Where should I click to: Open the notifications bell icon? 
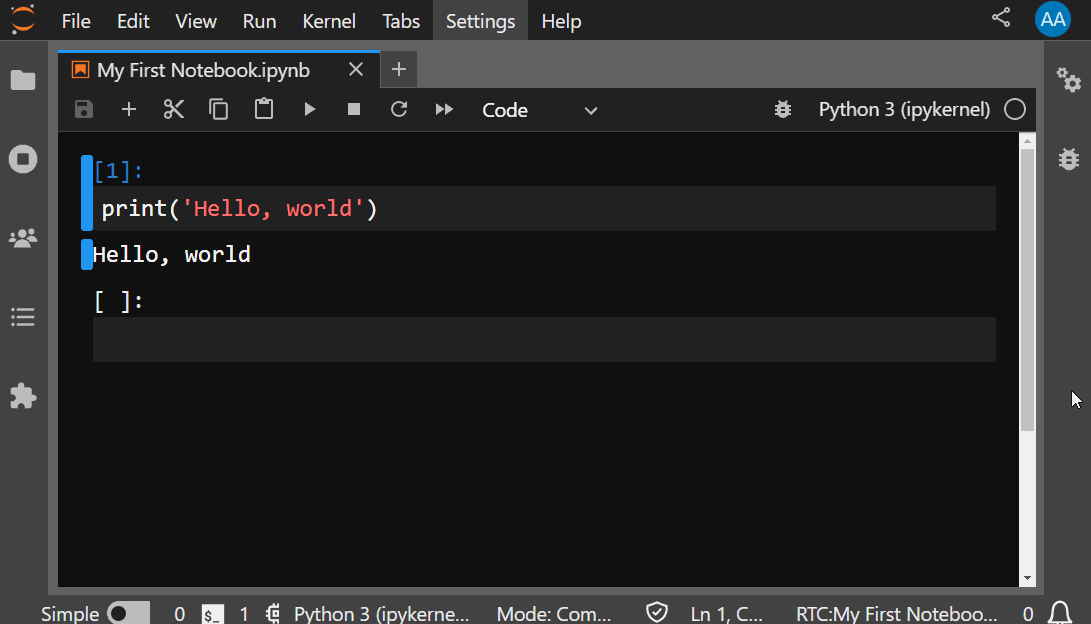[1060, 613]
